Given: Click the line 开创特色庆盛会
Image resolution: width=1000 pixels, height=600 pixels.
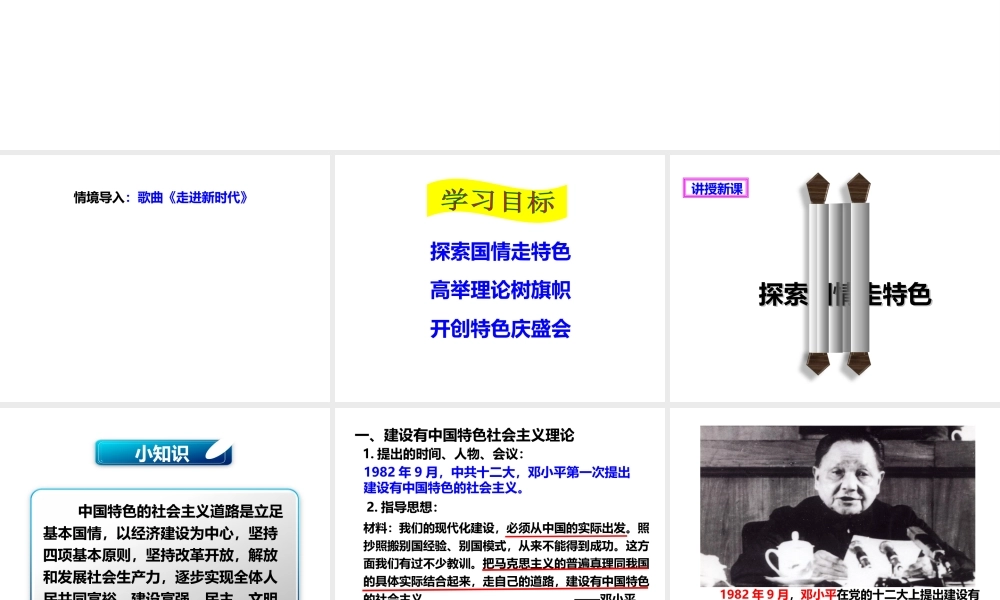Looking at the screenshot, I should [500, 329].
